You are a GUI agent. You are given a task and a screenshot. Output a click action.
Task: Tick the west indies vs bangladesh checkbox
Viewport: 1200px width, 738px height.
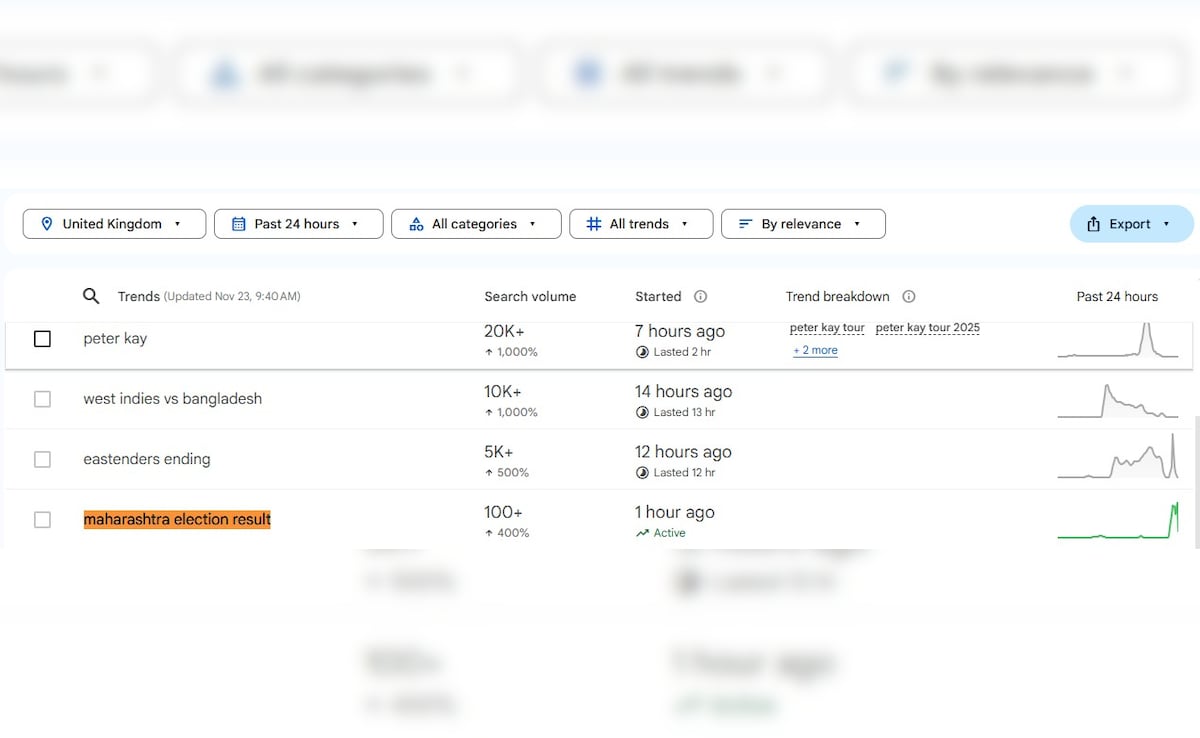42,399
